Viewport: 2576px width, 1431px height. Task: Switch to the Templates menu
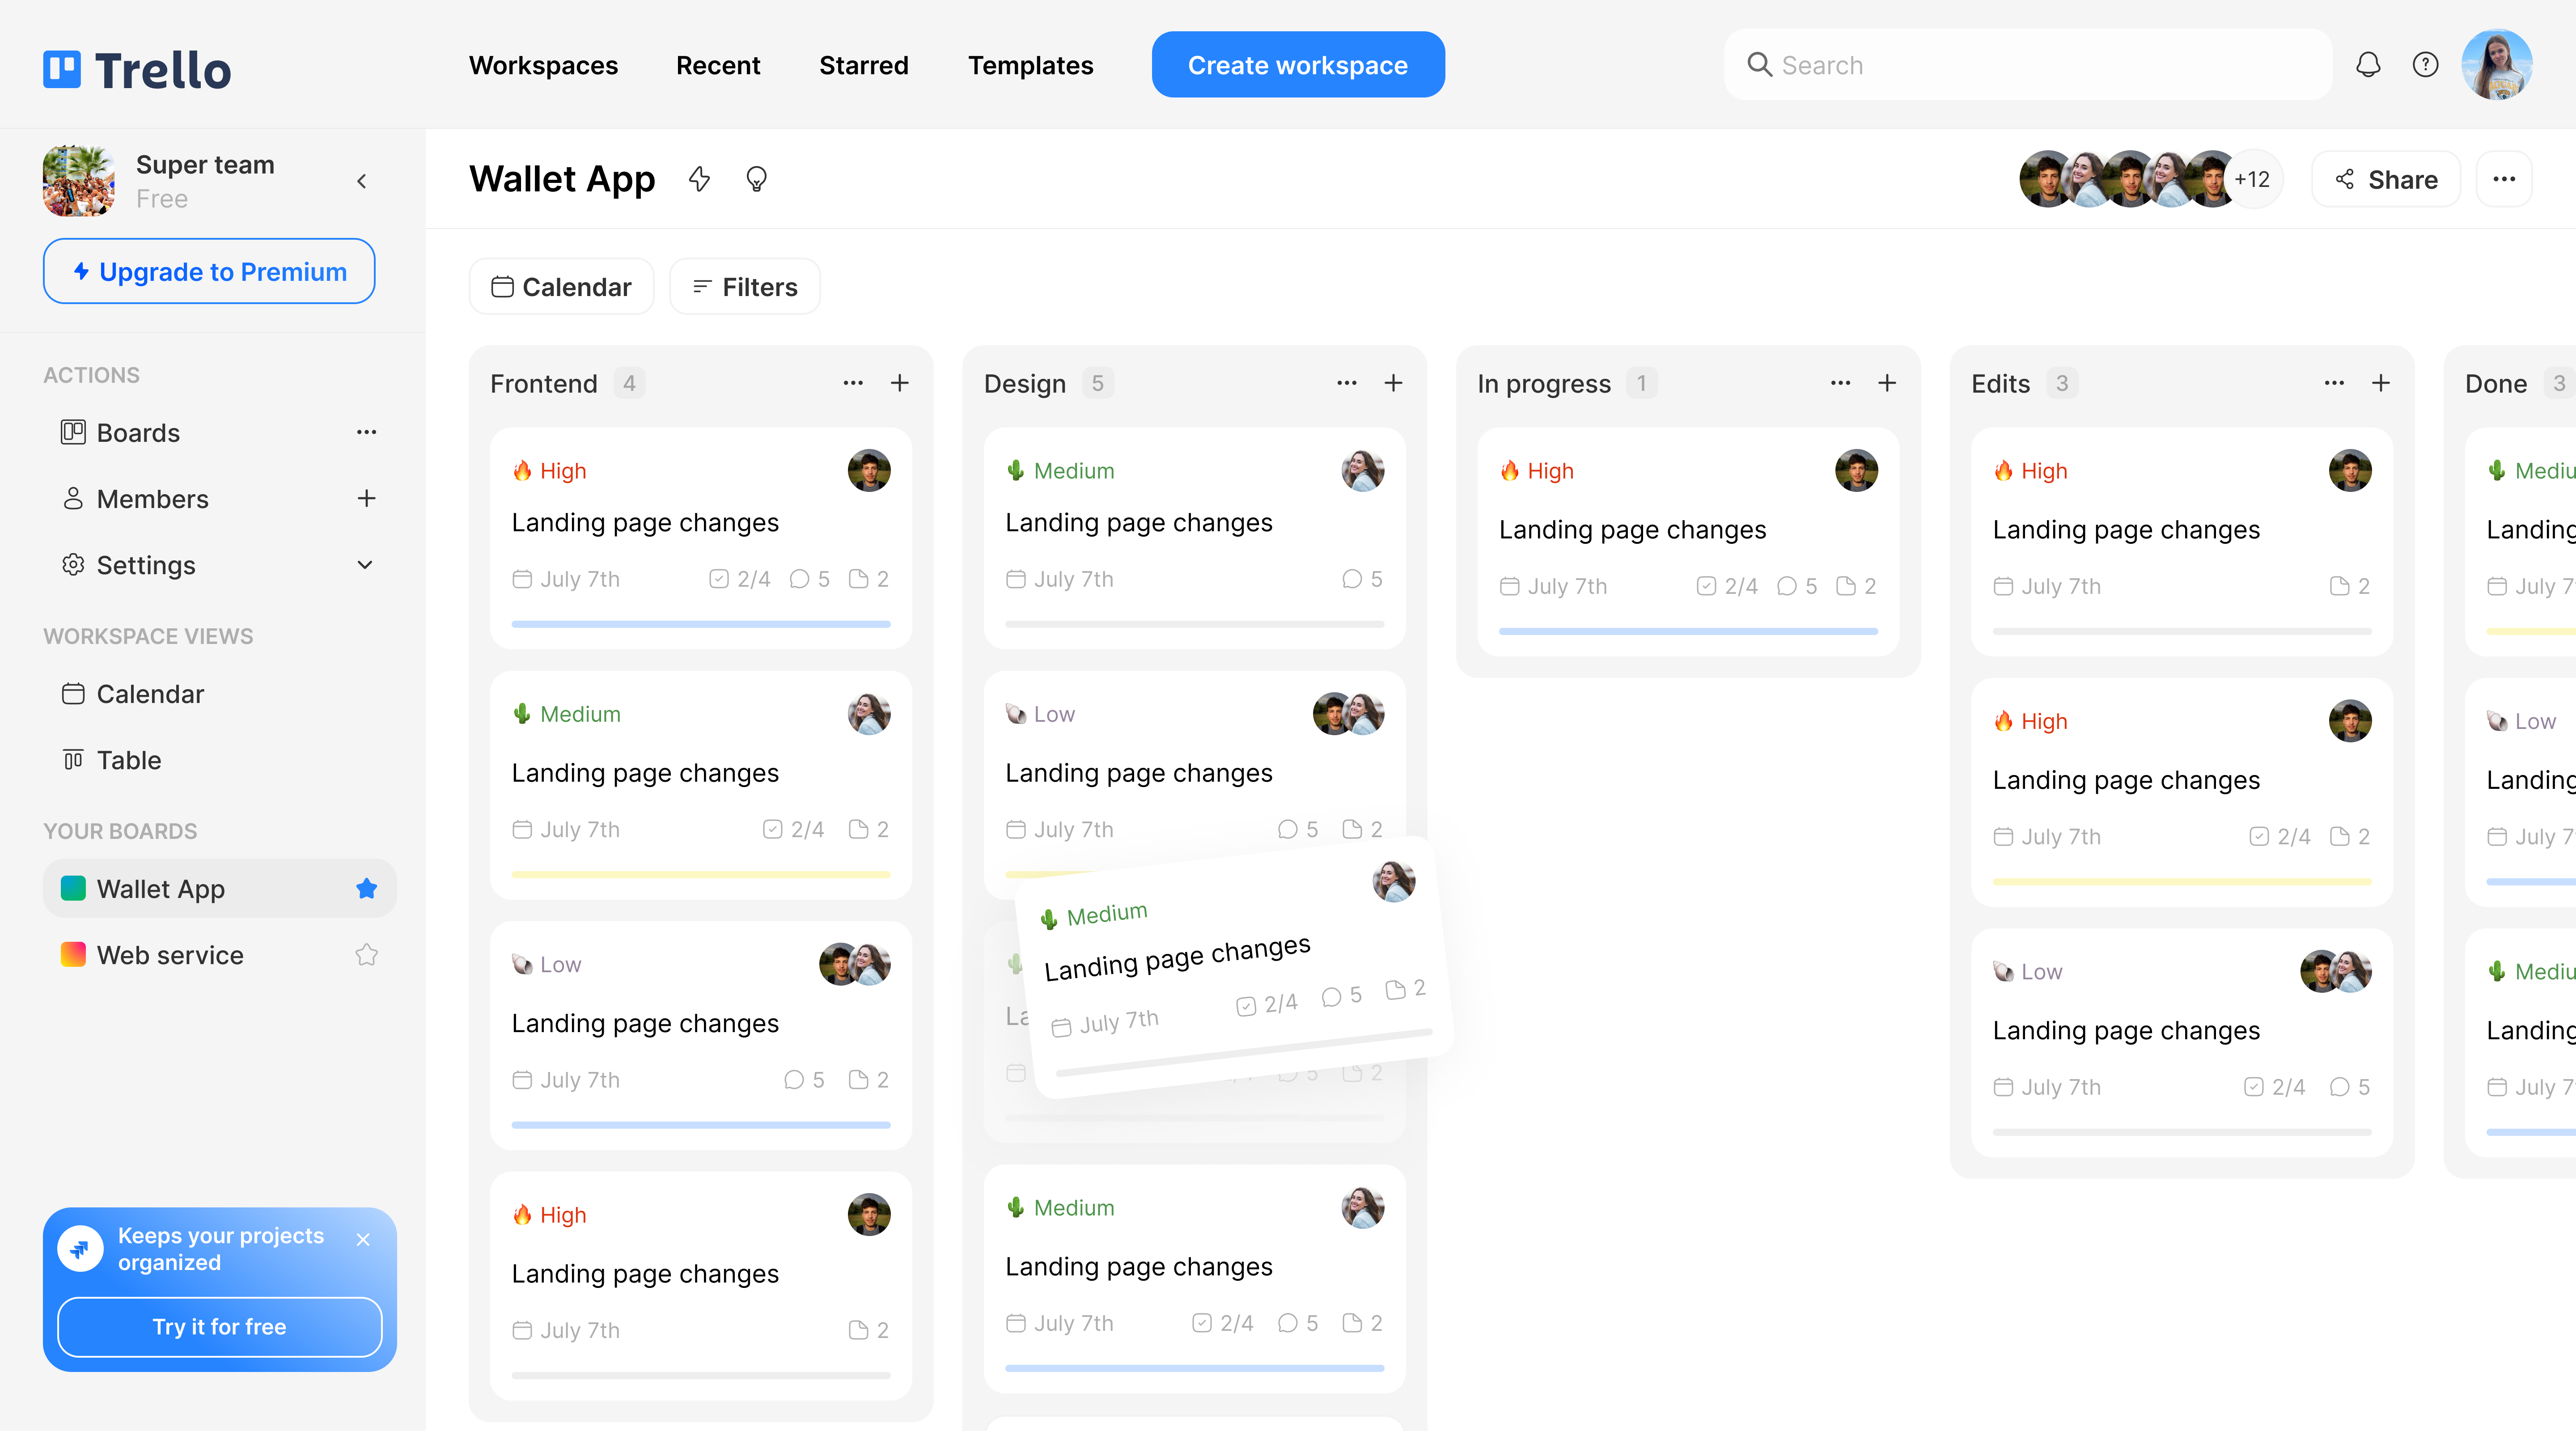[1030, 64]
